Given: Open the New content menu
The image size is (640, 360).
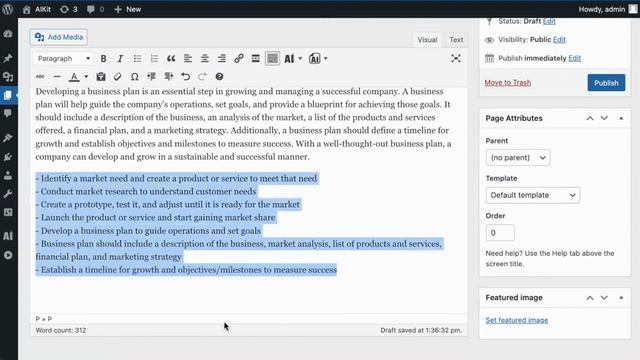Looking at the screenshot, I should click(x=128, y=9).
